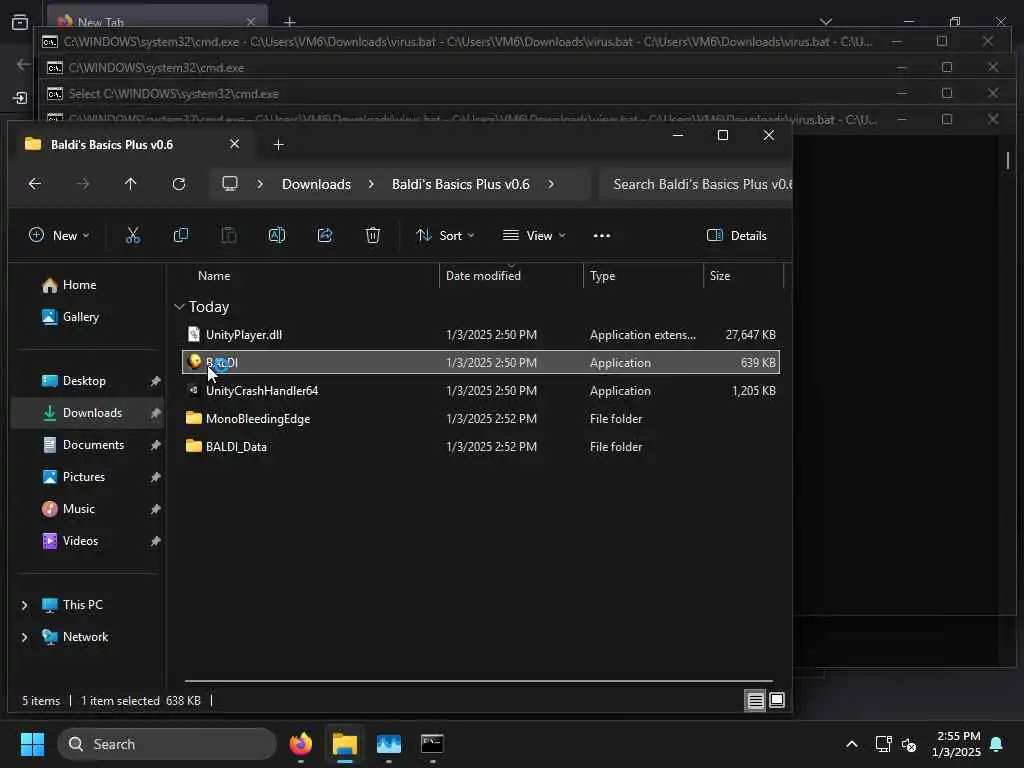Select the MonoBleedingEdge folder
Viewport: 1024px width, 768px height.
(x=481, y=419)
